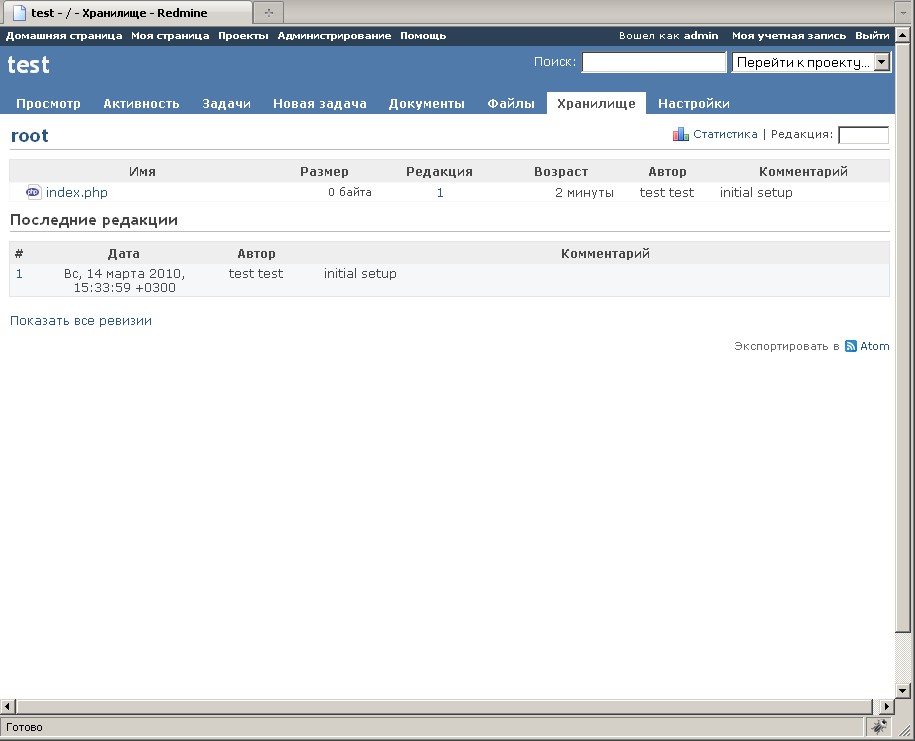Image resolution: width=915 pixels, height=741 pixels.
Task: Open the Задачи tab
Action: (x=226, y=104)
